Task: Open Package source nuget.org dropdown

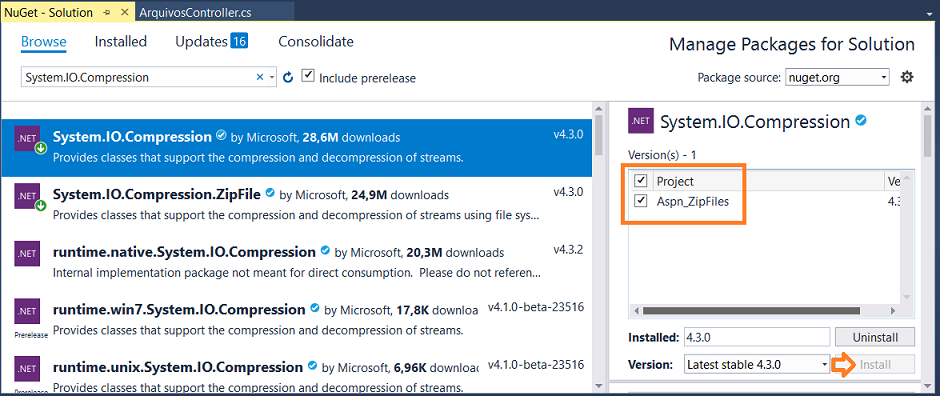Action: click(837, 77)
